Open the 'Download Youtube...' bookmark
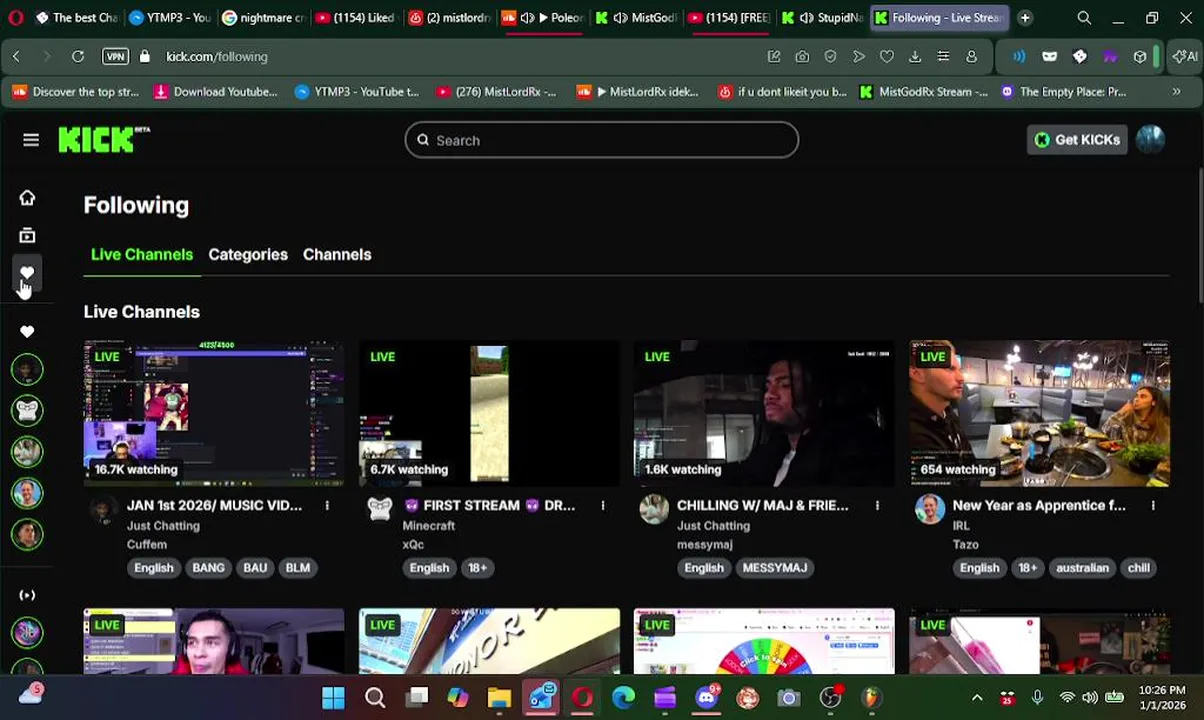Screen dimensions: 1204x720 pyautogui.click(x=215, y=92)
